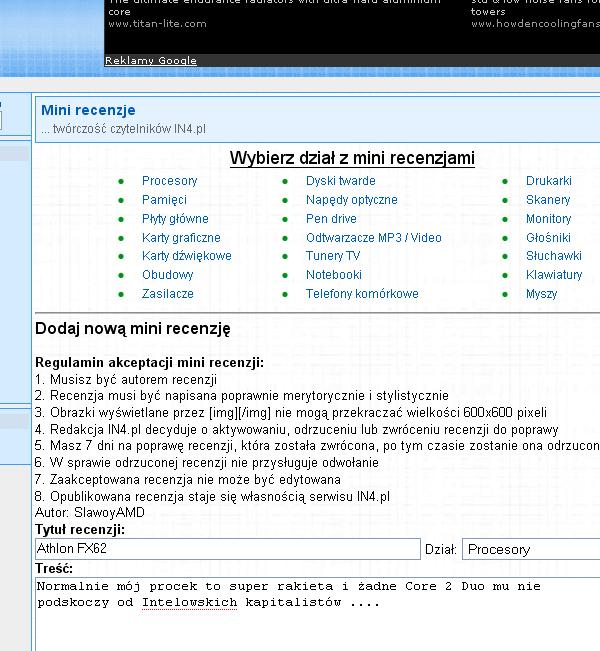Open the Pamięci category link
Screen dimensions: 600x651
[x=164, y=200]
